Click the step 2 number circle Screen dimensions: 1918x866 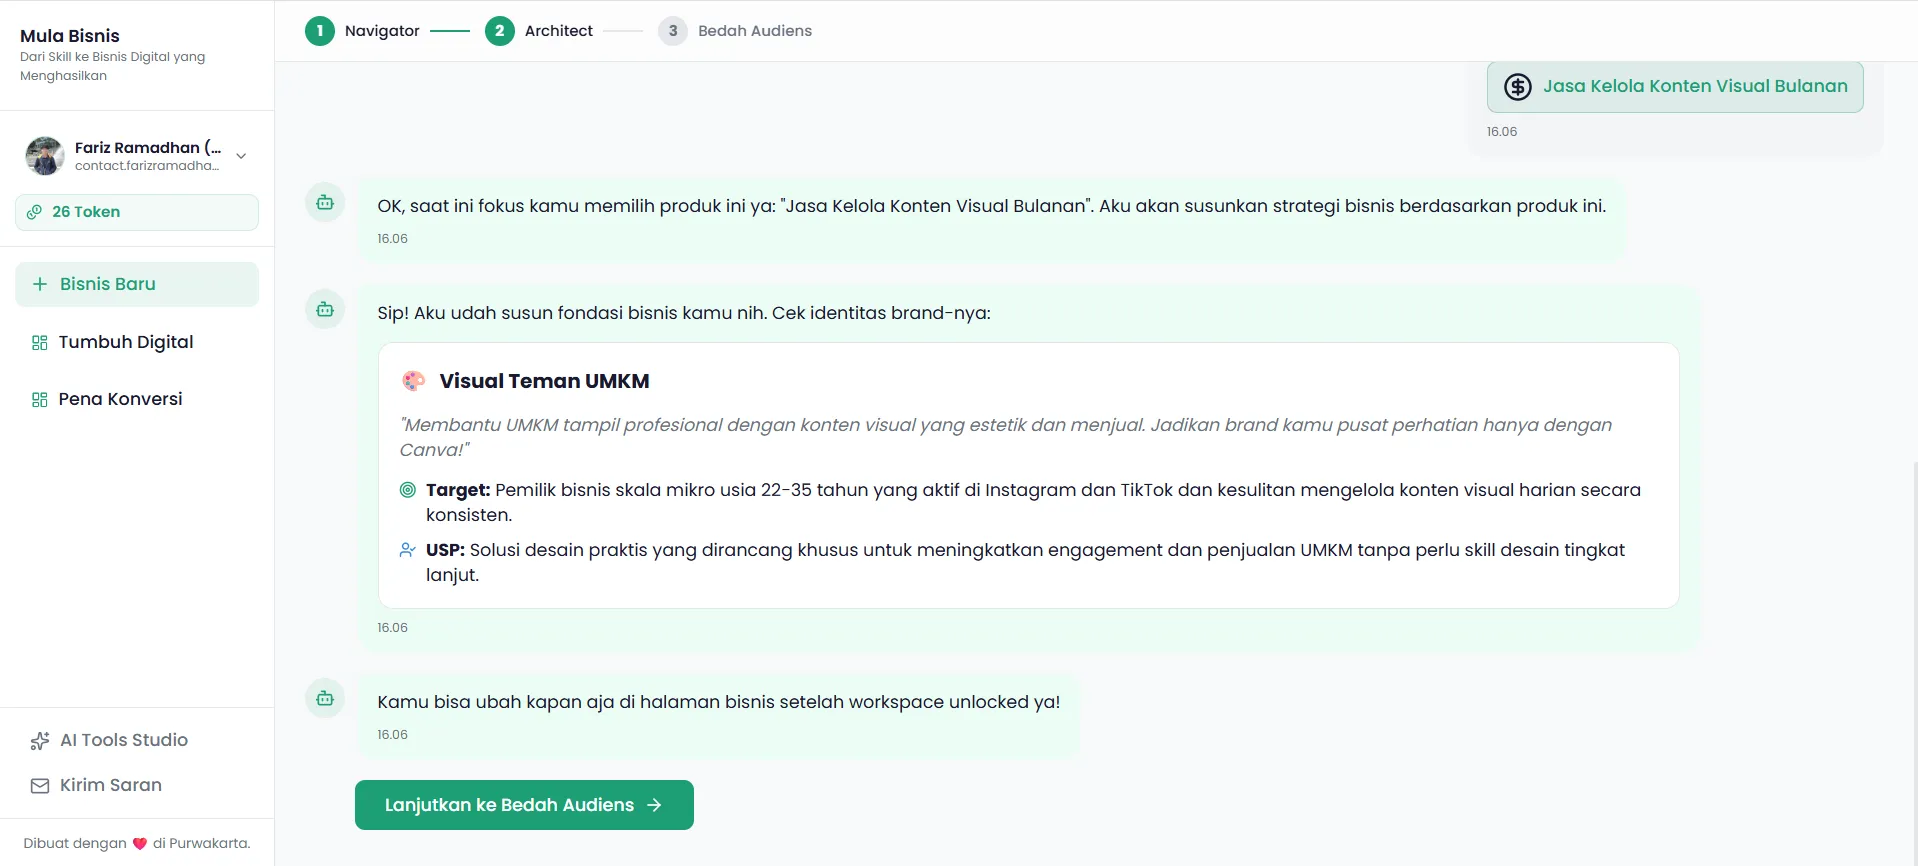500,31
